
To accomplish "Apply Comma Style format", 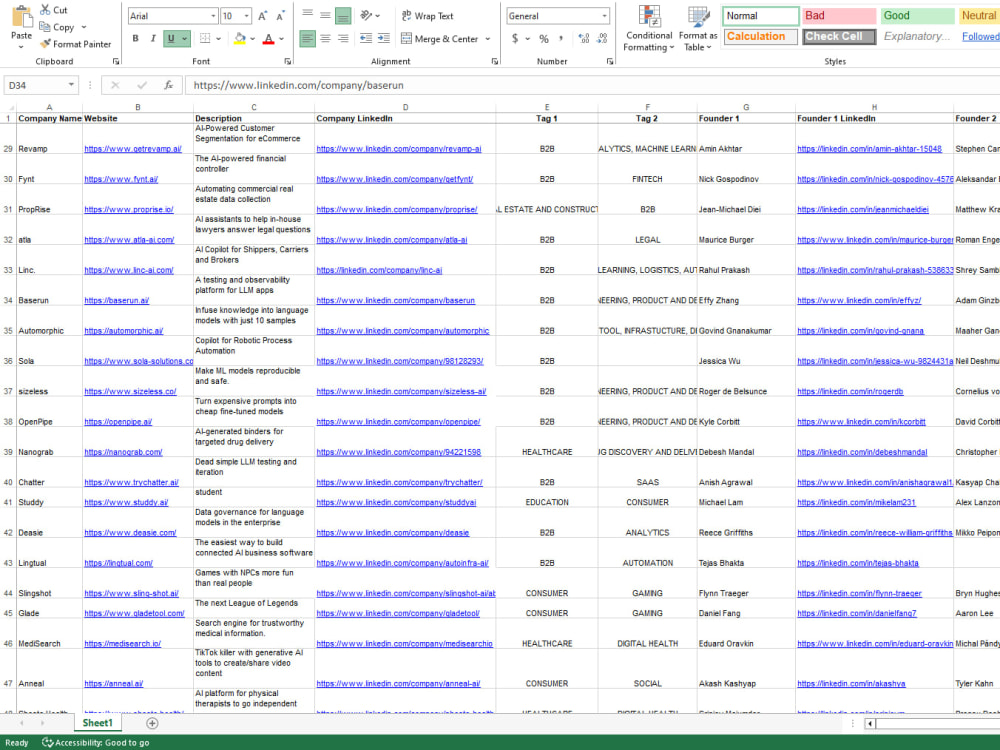I will 561,39.
